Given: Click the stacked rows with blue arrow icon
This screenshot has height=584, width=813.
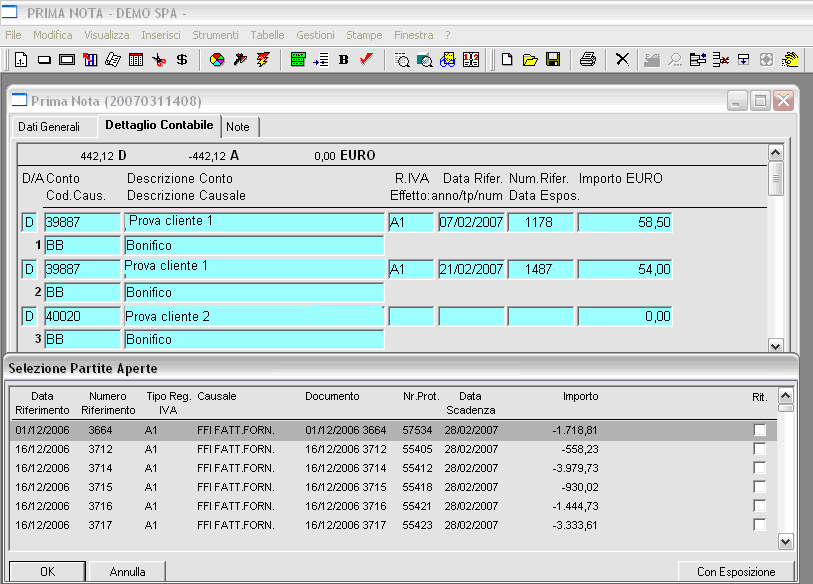Looking at the screenshot, I should (x=698, y=60).
